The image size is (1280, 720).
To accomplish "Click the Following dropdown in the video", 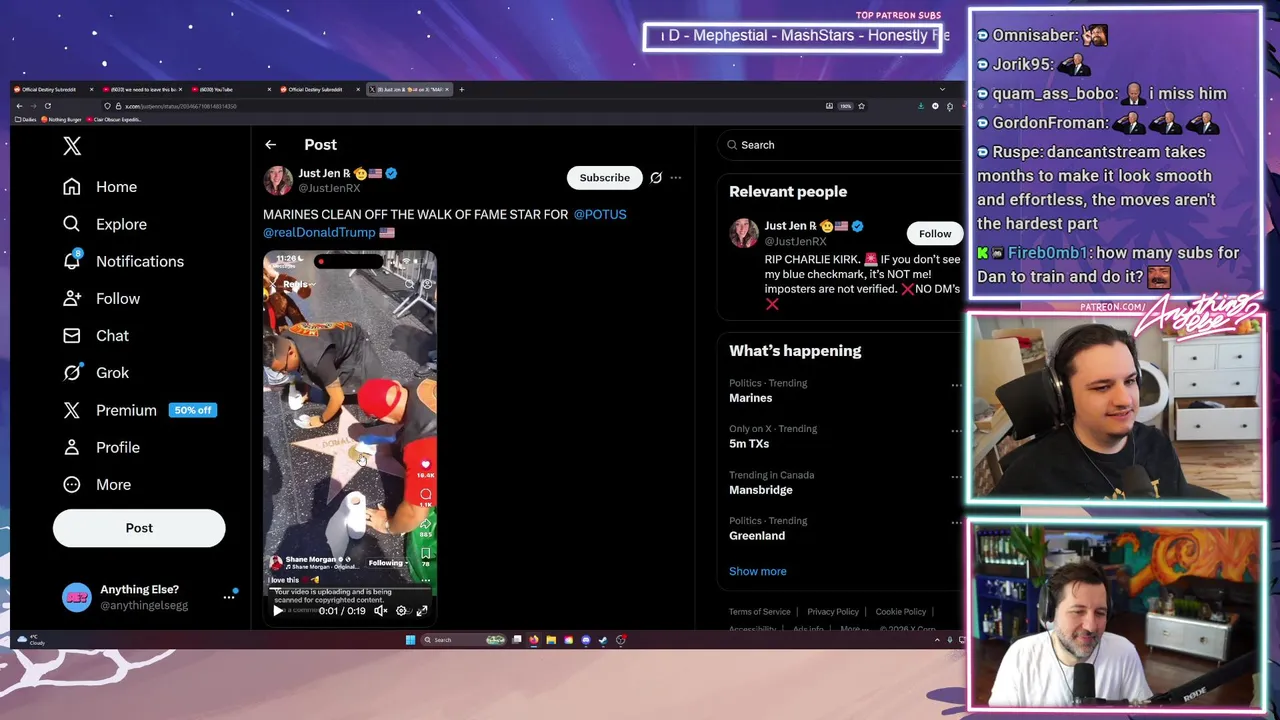I will click(x=387, y=563).
